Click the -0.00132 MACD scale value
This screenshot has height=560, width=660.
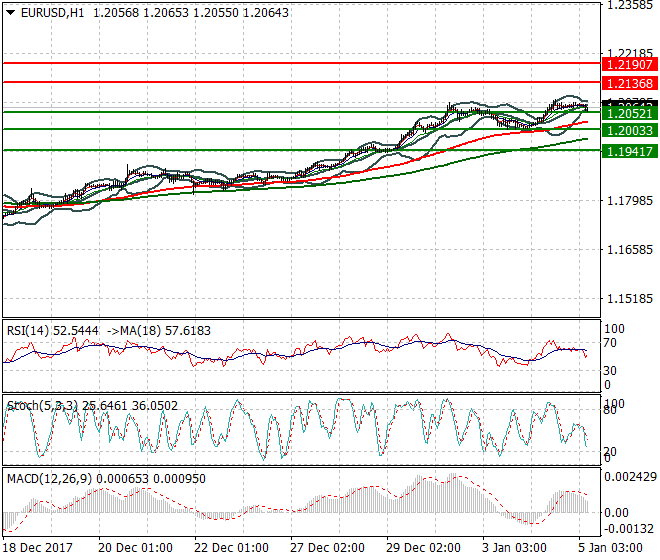click(629, 528)
